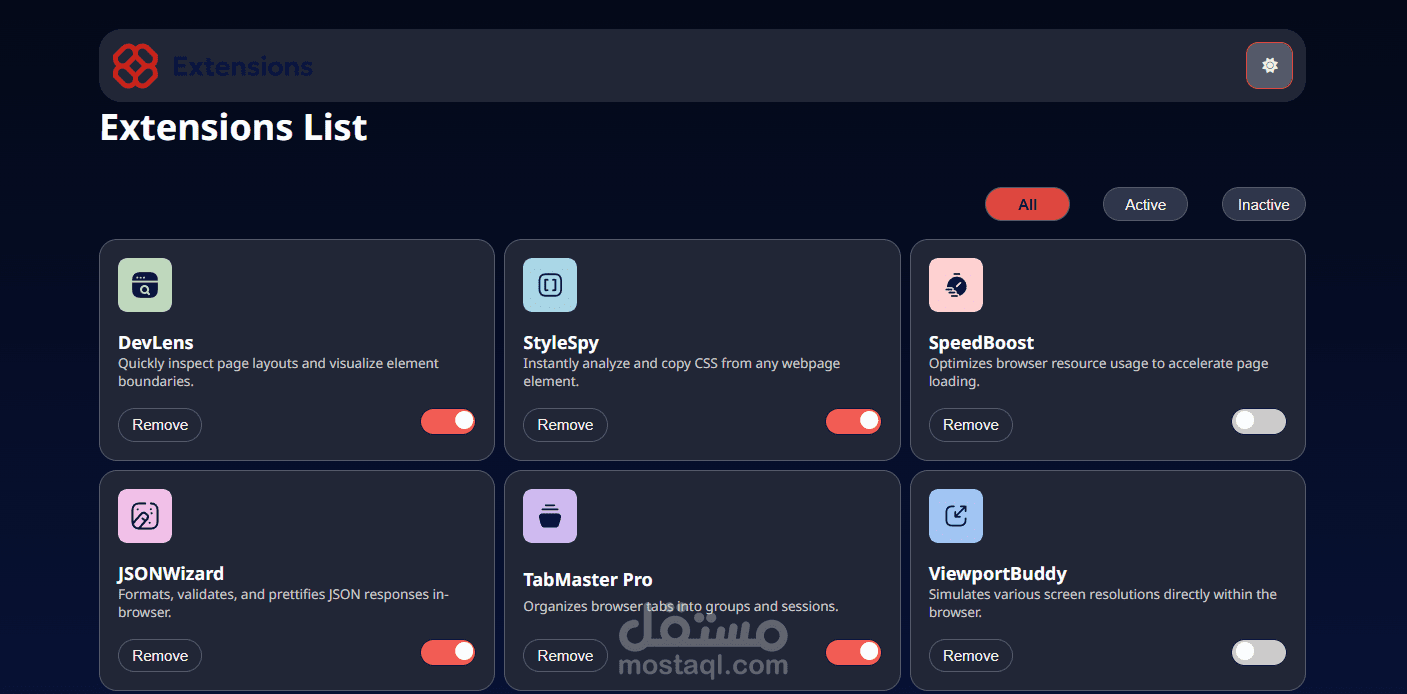Screen dimensions: 1407x694
Task: Click the 'Formats, validates, and prettifies JSON' description
Action: [284, 603]
